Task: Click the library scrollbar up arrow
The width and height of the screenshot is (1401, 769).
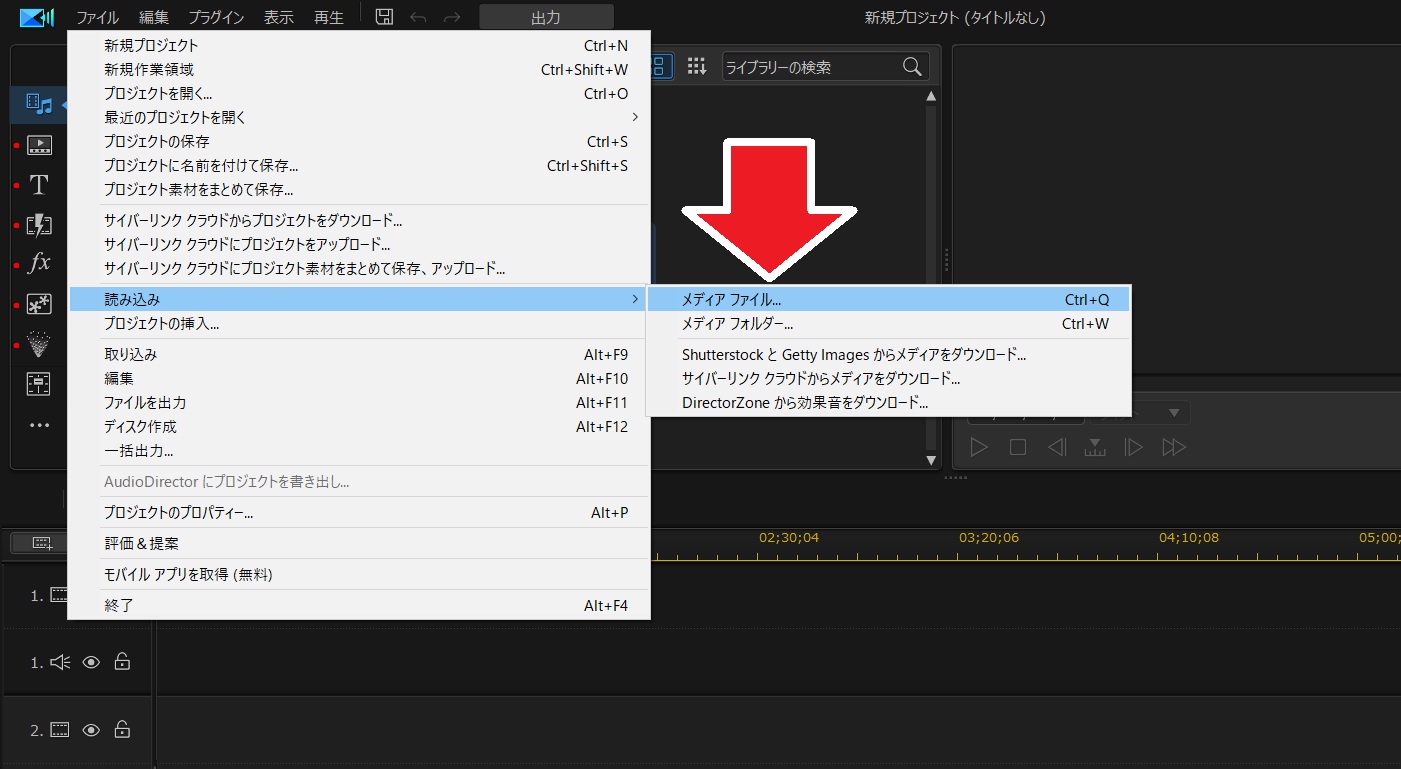Action: coord(931,96)
